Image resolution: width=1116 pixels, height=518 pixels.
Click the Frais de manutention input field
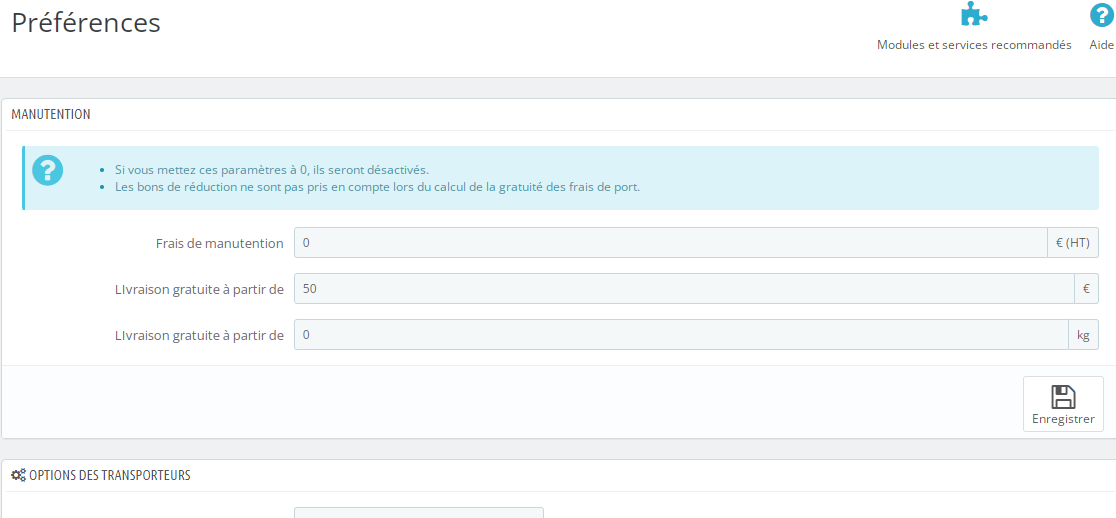click(670, 243)
